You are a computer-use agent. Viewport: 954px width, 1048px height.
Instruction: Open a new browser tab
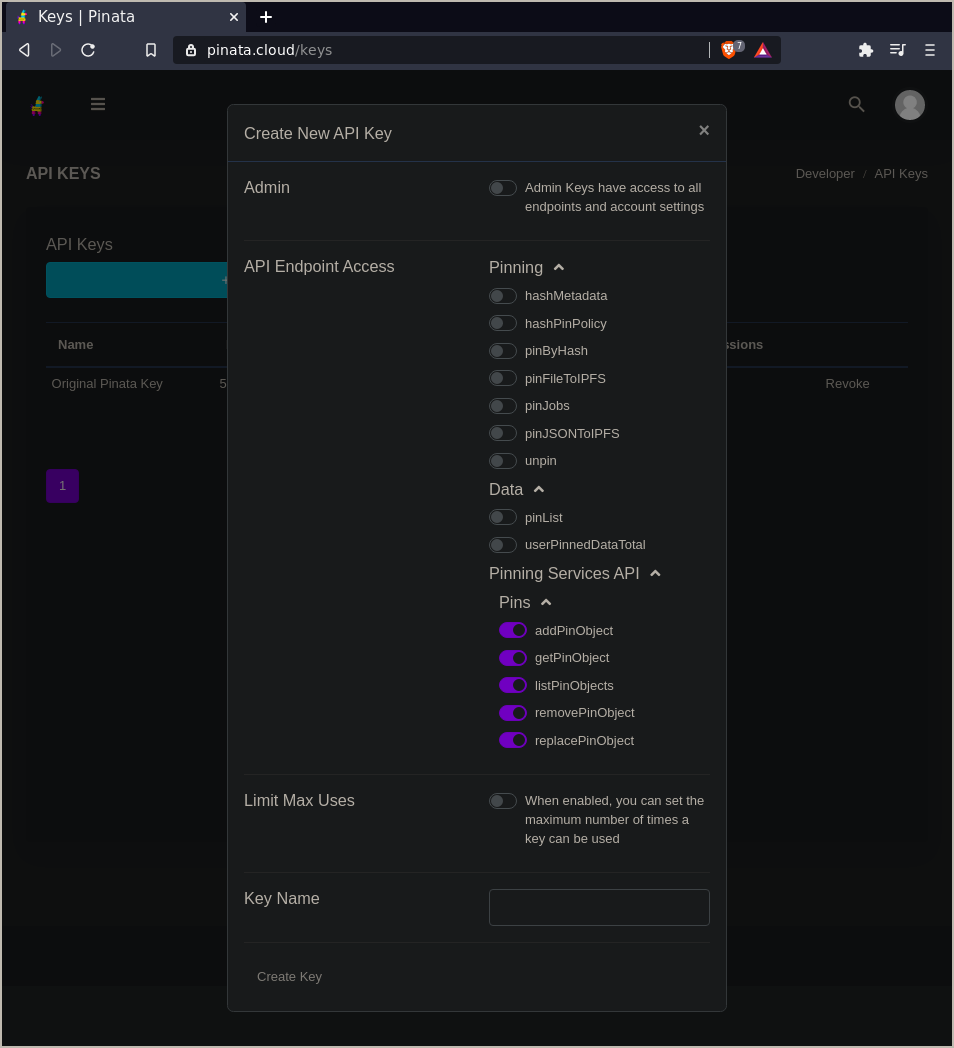[x=265, y=17]
